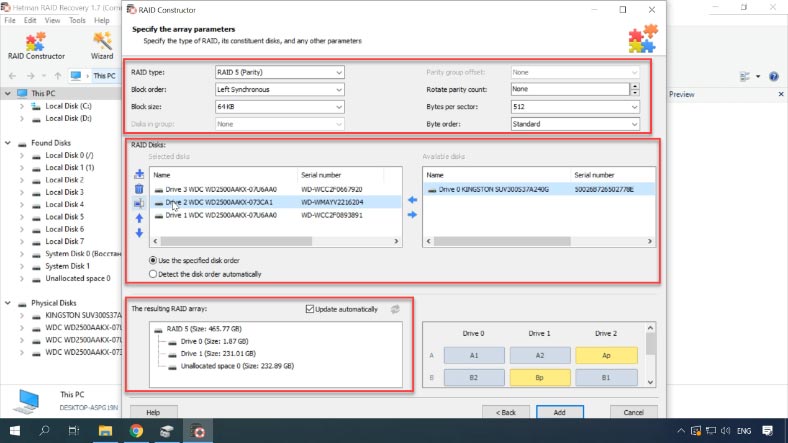Viewport: 788px width, 443px height.
Task: Select Drive 1 WDC WD2500AAKX row
Action: pyautogui.click(x=275, y=215)
